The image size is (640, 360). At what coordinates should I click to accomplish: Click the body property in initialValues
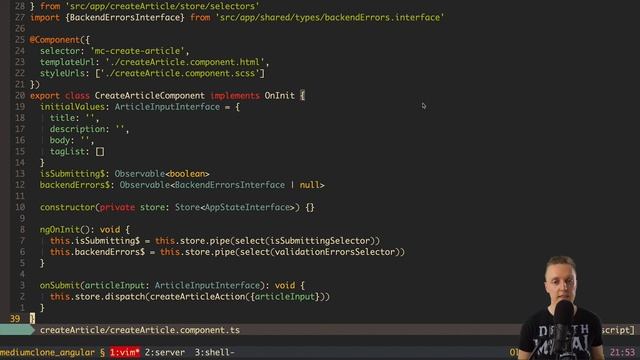(60, 140)
